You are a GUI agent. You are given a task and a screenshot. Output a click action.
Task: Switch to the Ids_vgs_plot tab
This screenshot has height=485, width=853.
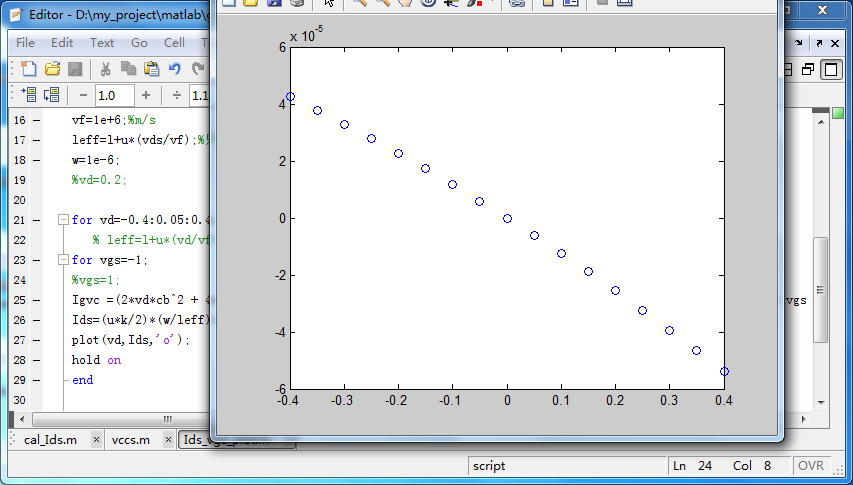click(237, 441)
